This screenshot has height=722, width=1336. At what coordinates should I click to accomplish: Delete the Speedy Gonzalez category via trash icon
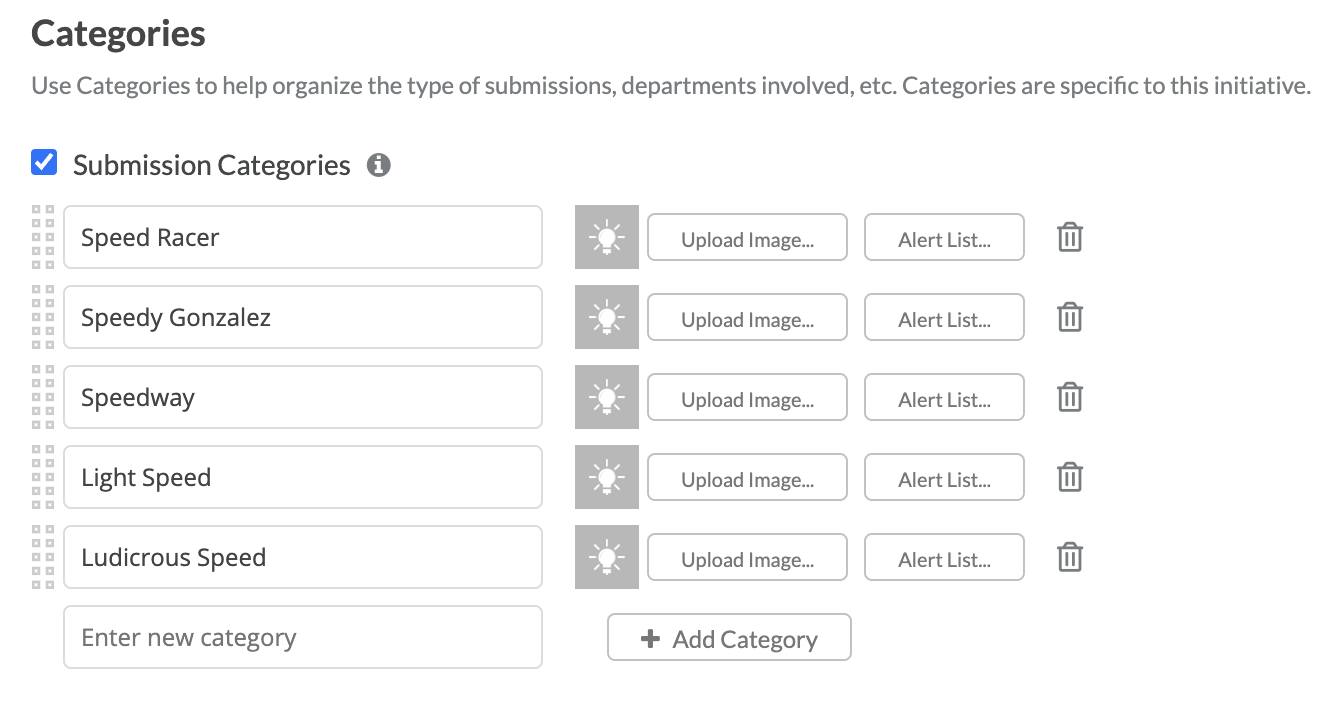1070,317
